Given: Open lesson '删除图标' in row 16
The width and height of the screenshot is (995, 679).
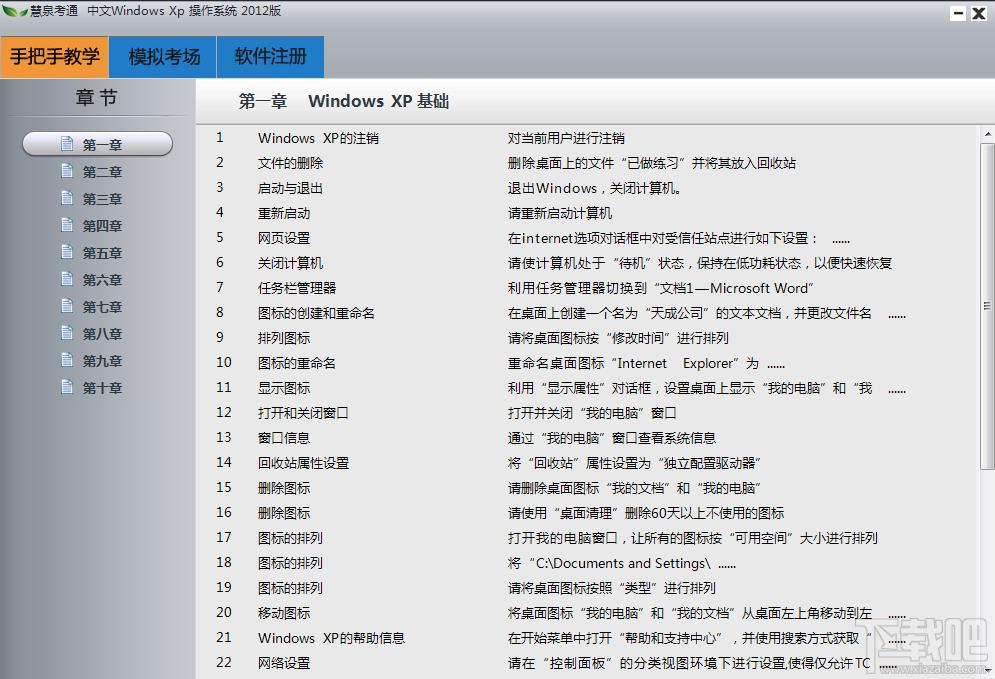Looking at the screenshot, I should 284,513.
